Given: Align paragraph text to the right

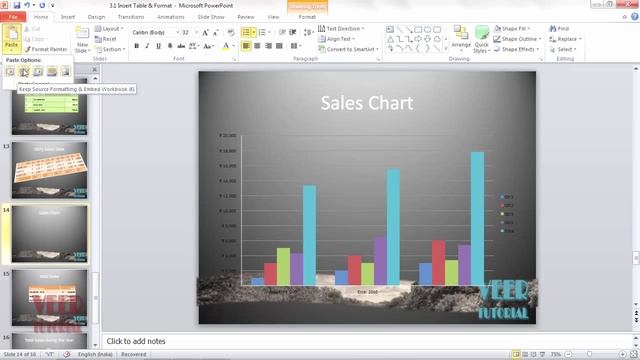Looking at the screenshot, I should (268, 46).
